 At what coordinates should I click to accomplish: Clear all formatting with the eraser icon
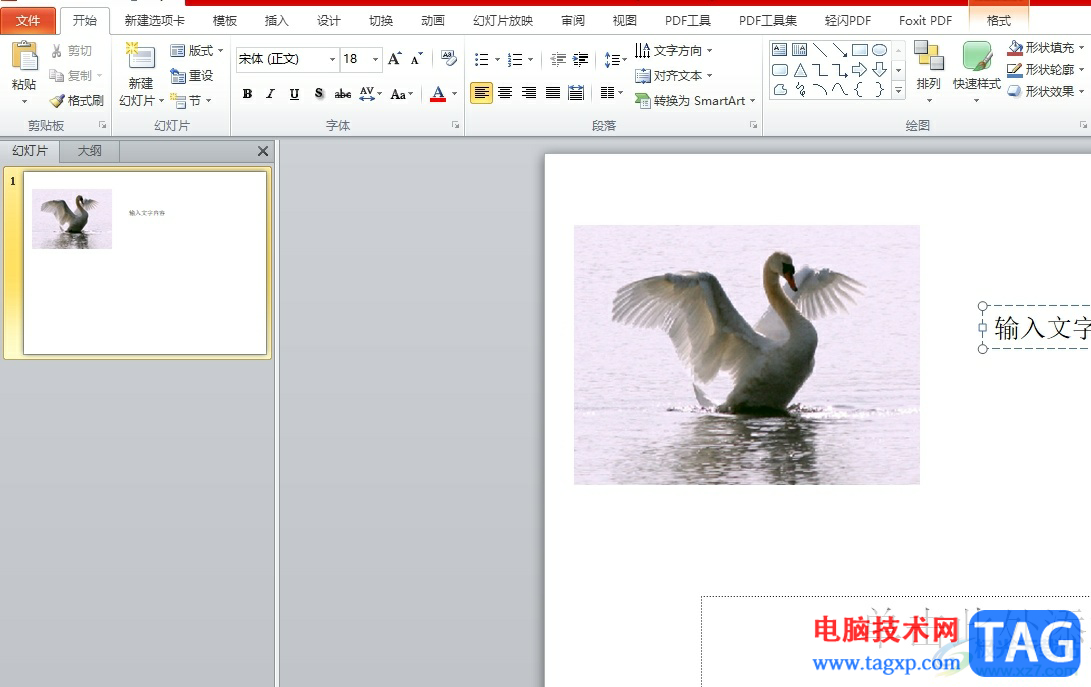coord(449,58)
